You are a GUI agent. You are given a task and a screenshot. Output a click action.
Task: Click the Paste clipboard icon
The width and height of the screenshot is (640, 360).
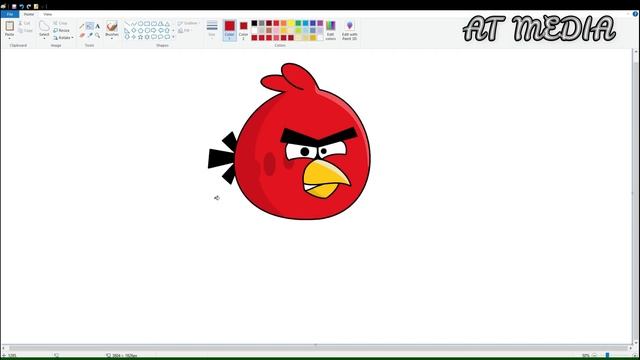(9, 26)
